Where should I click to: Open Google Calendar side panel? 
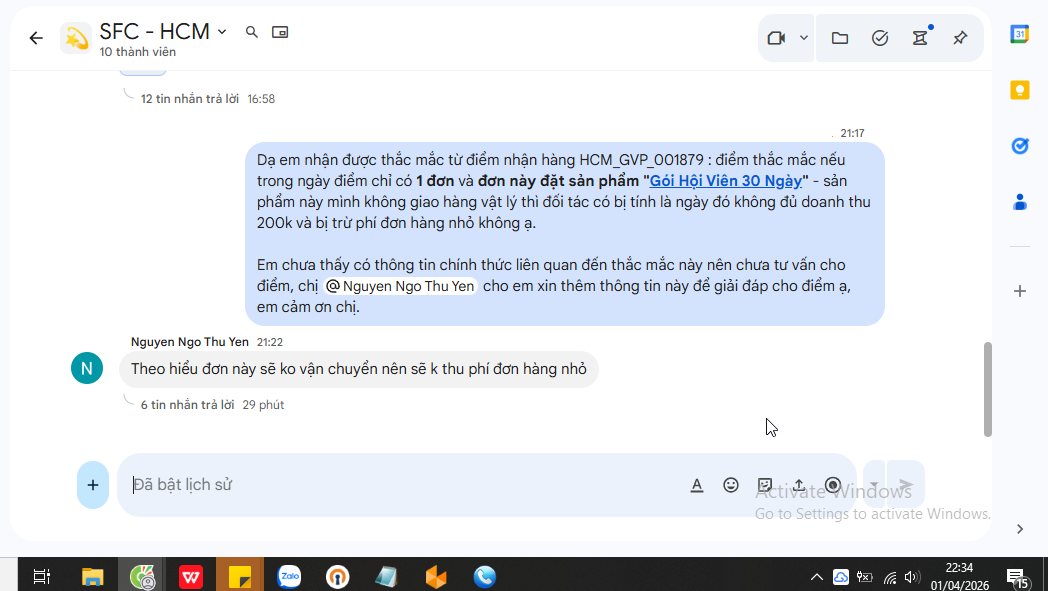pos(1020,34)
